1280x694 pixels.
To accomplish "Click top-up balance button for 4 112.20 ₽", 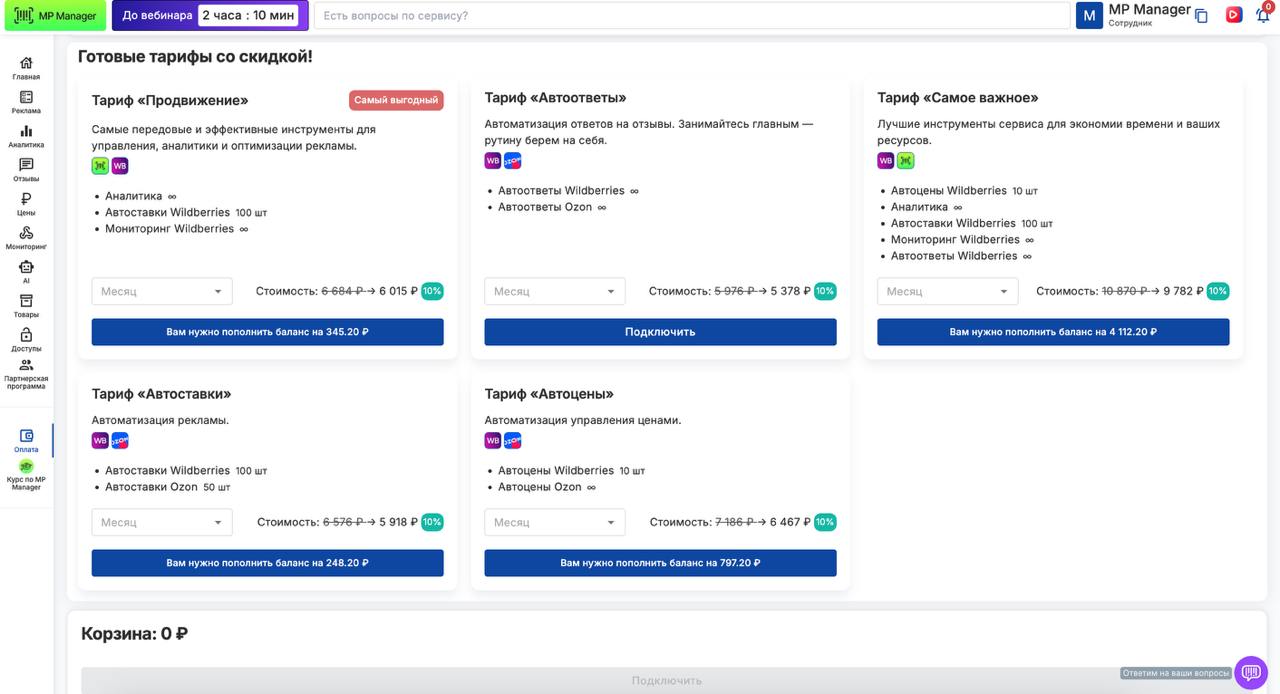I will tap(1053, 332).
